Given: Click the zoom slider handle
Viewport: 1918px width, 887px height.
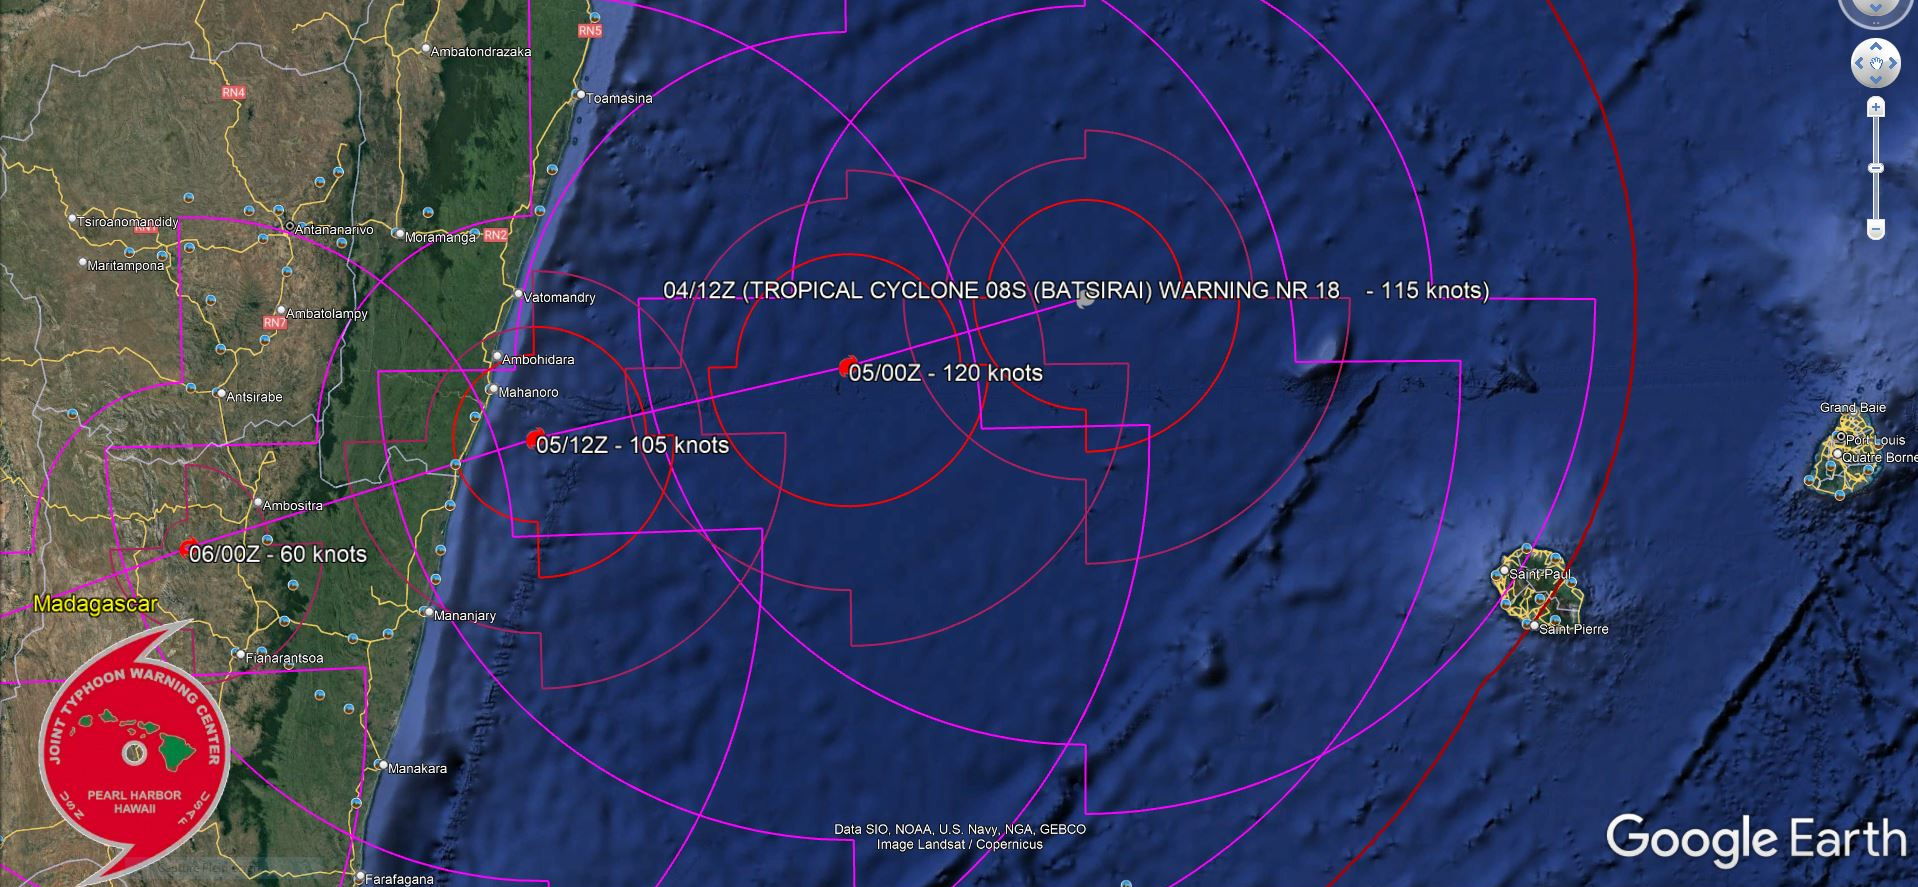Looking at the screenshot, I should point(1876,168).
